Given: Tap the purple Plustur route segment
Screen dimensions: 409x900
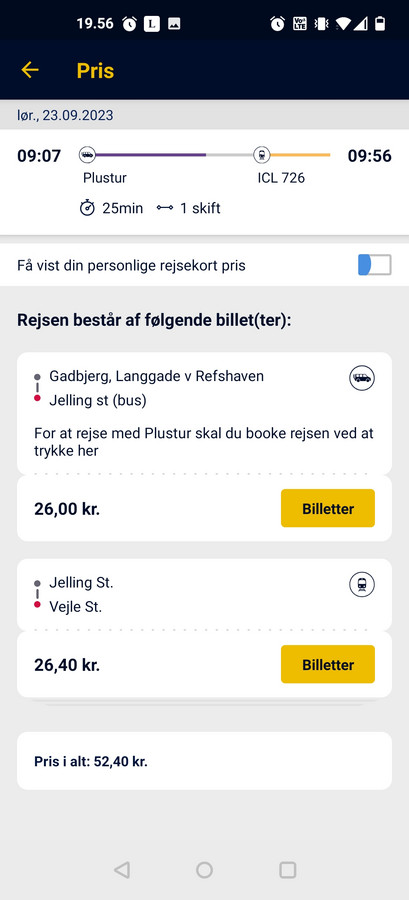Looking at the screenshot, I should (150, 154).
